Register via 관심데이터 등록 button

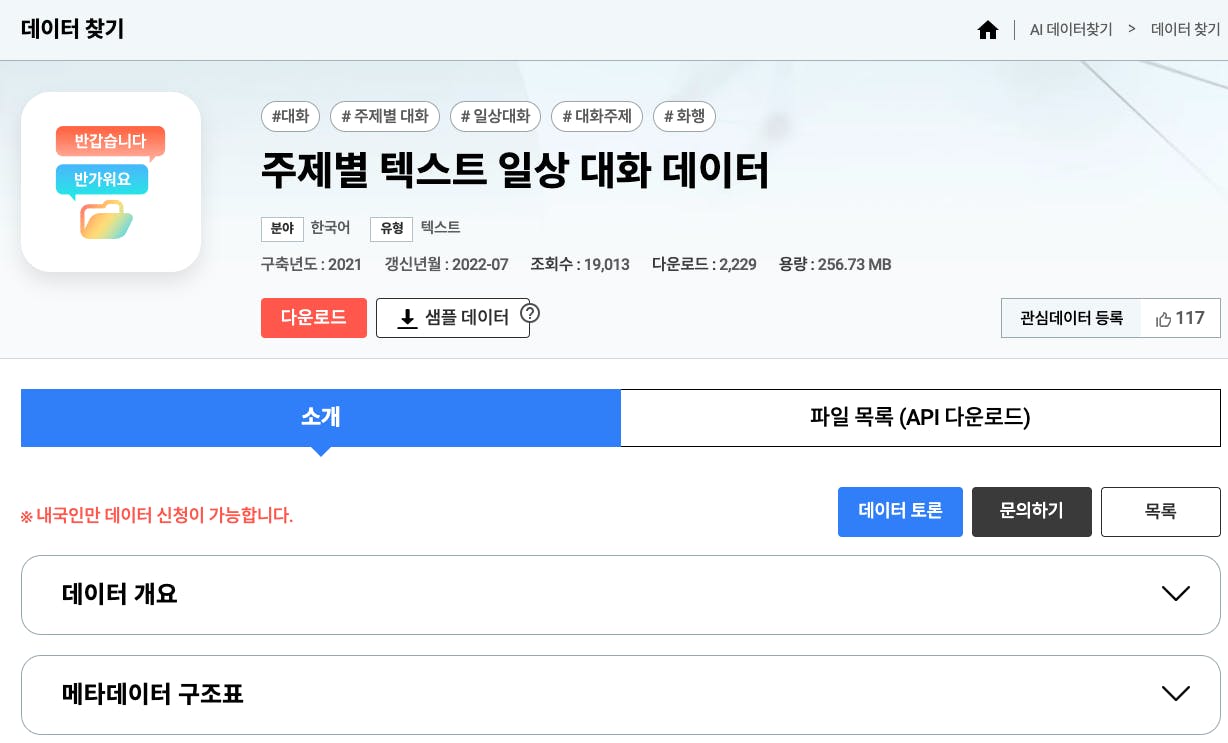pos(1071,318)
